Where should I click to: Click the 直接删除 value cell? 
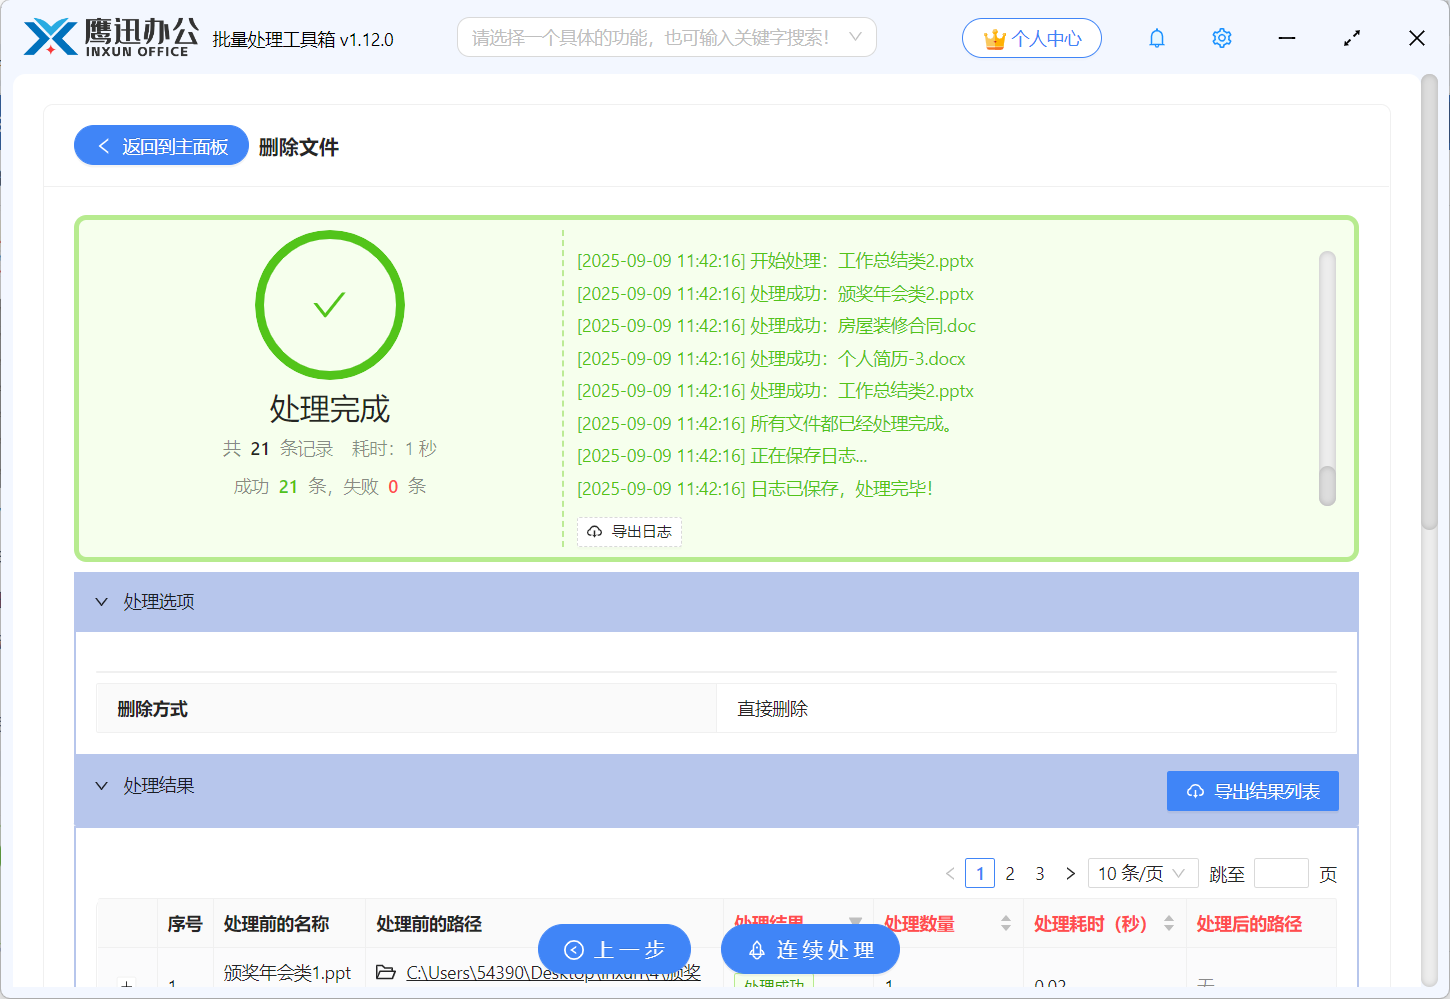pos(1026,709)
